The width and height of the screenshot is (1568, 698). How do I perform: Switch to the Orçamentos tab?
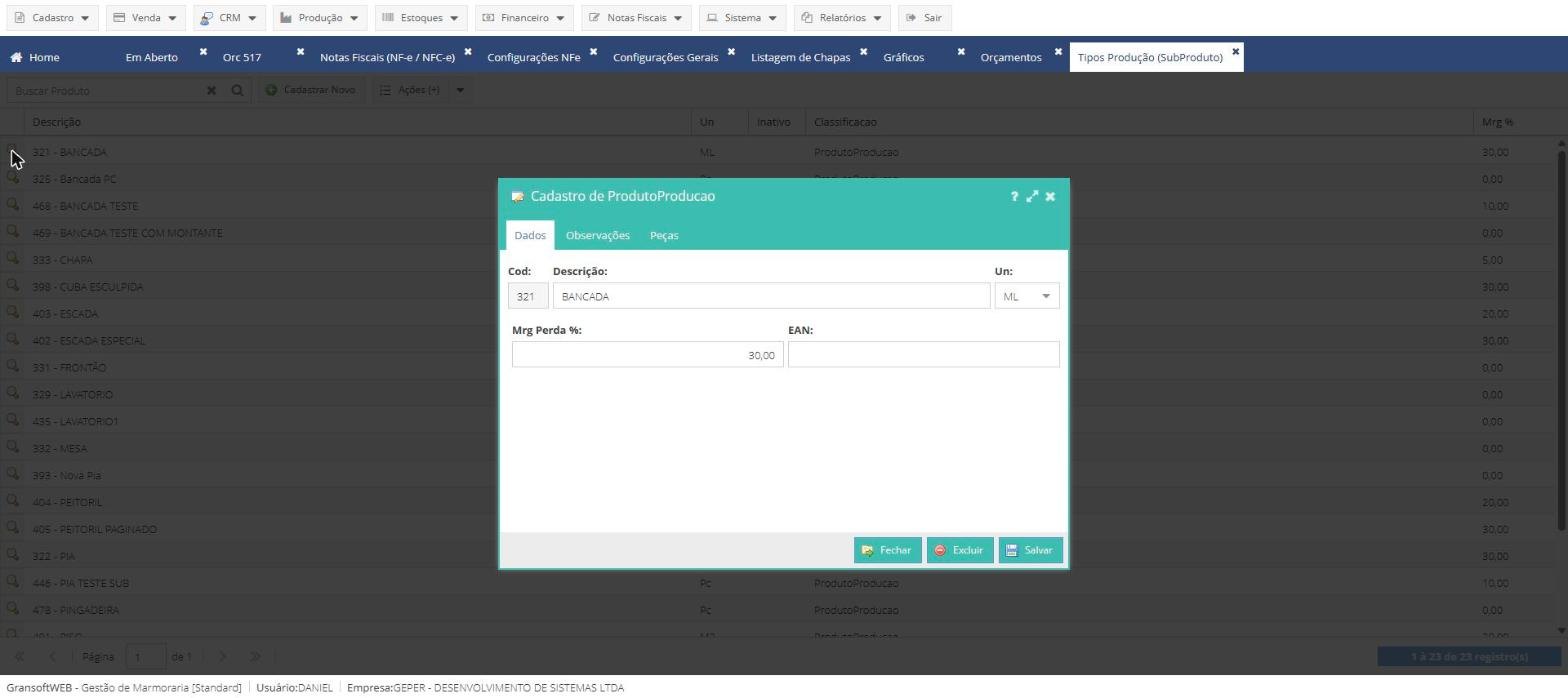(x=1010, y=57)
